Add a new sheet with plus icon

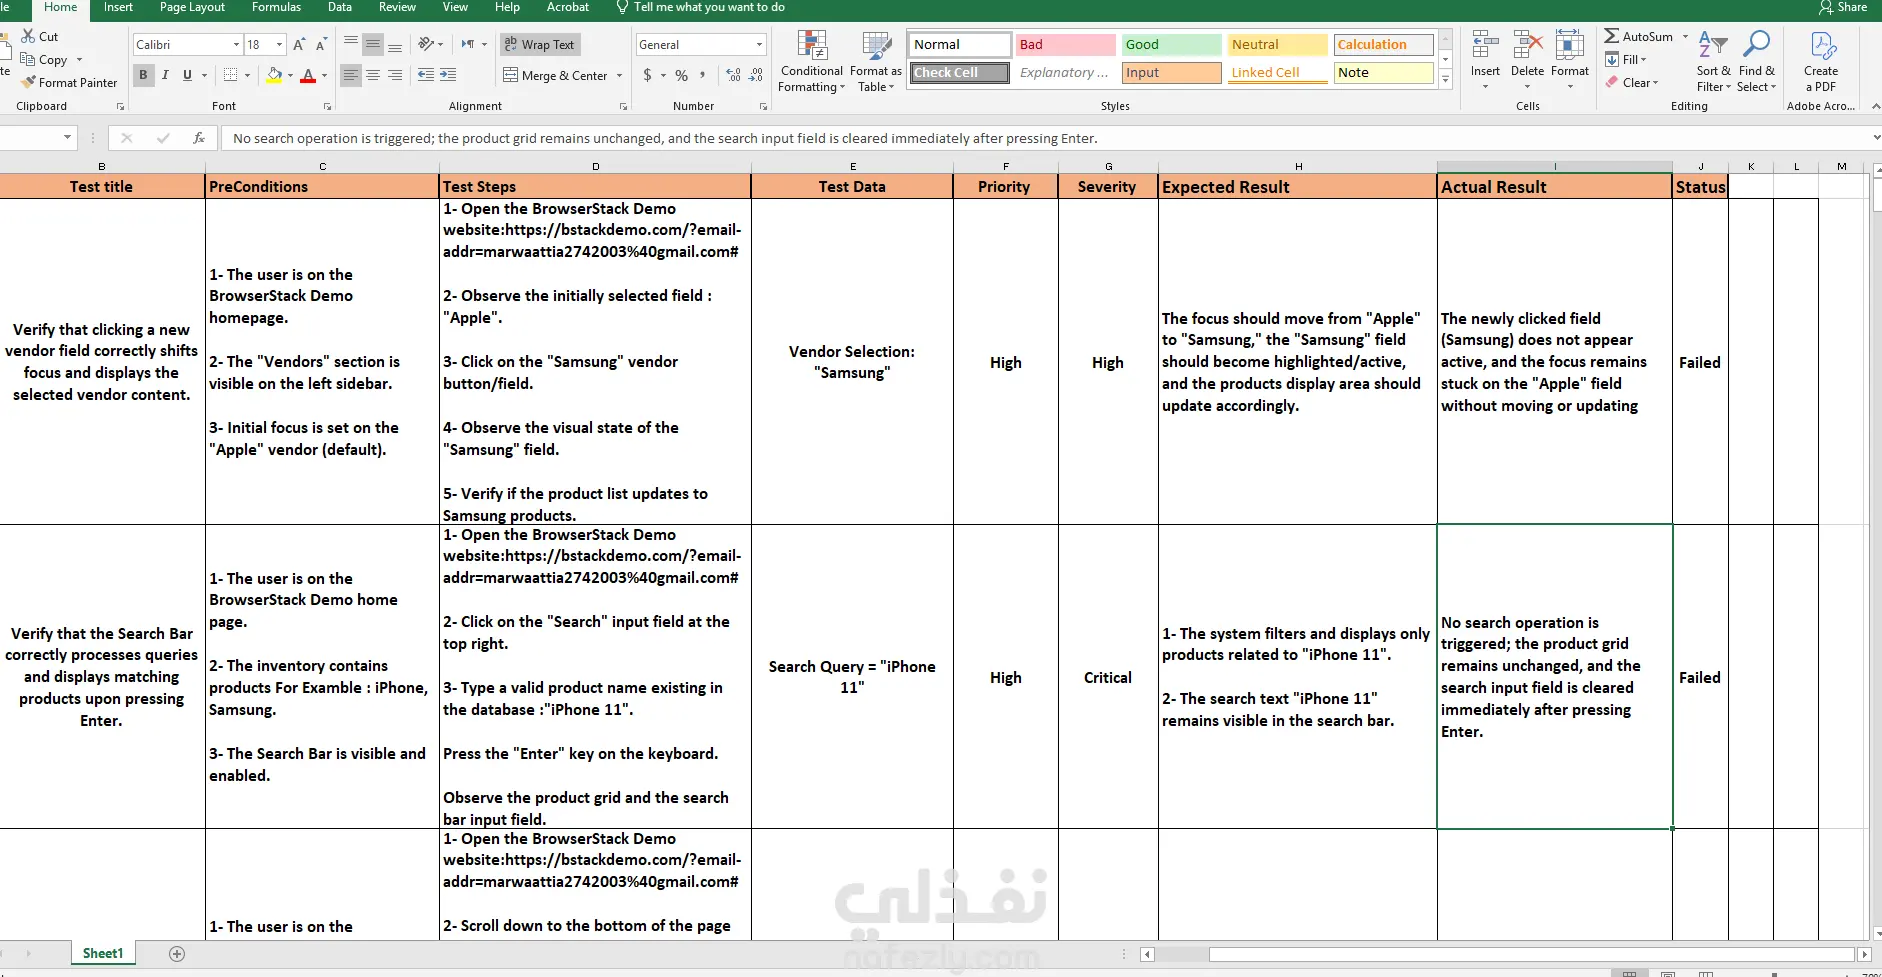coord(177,954)
